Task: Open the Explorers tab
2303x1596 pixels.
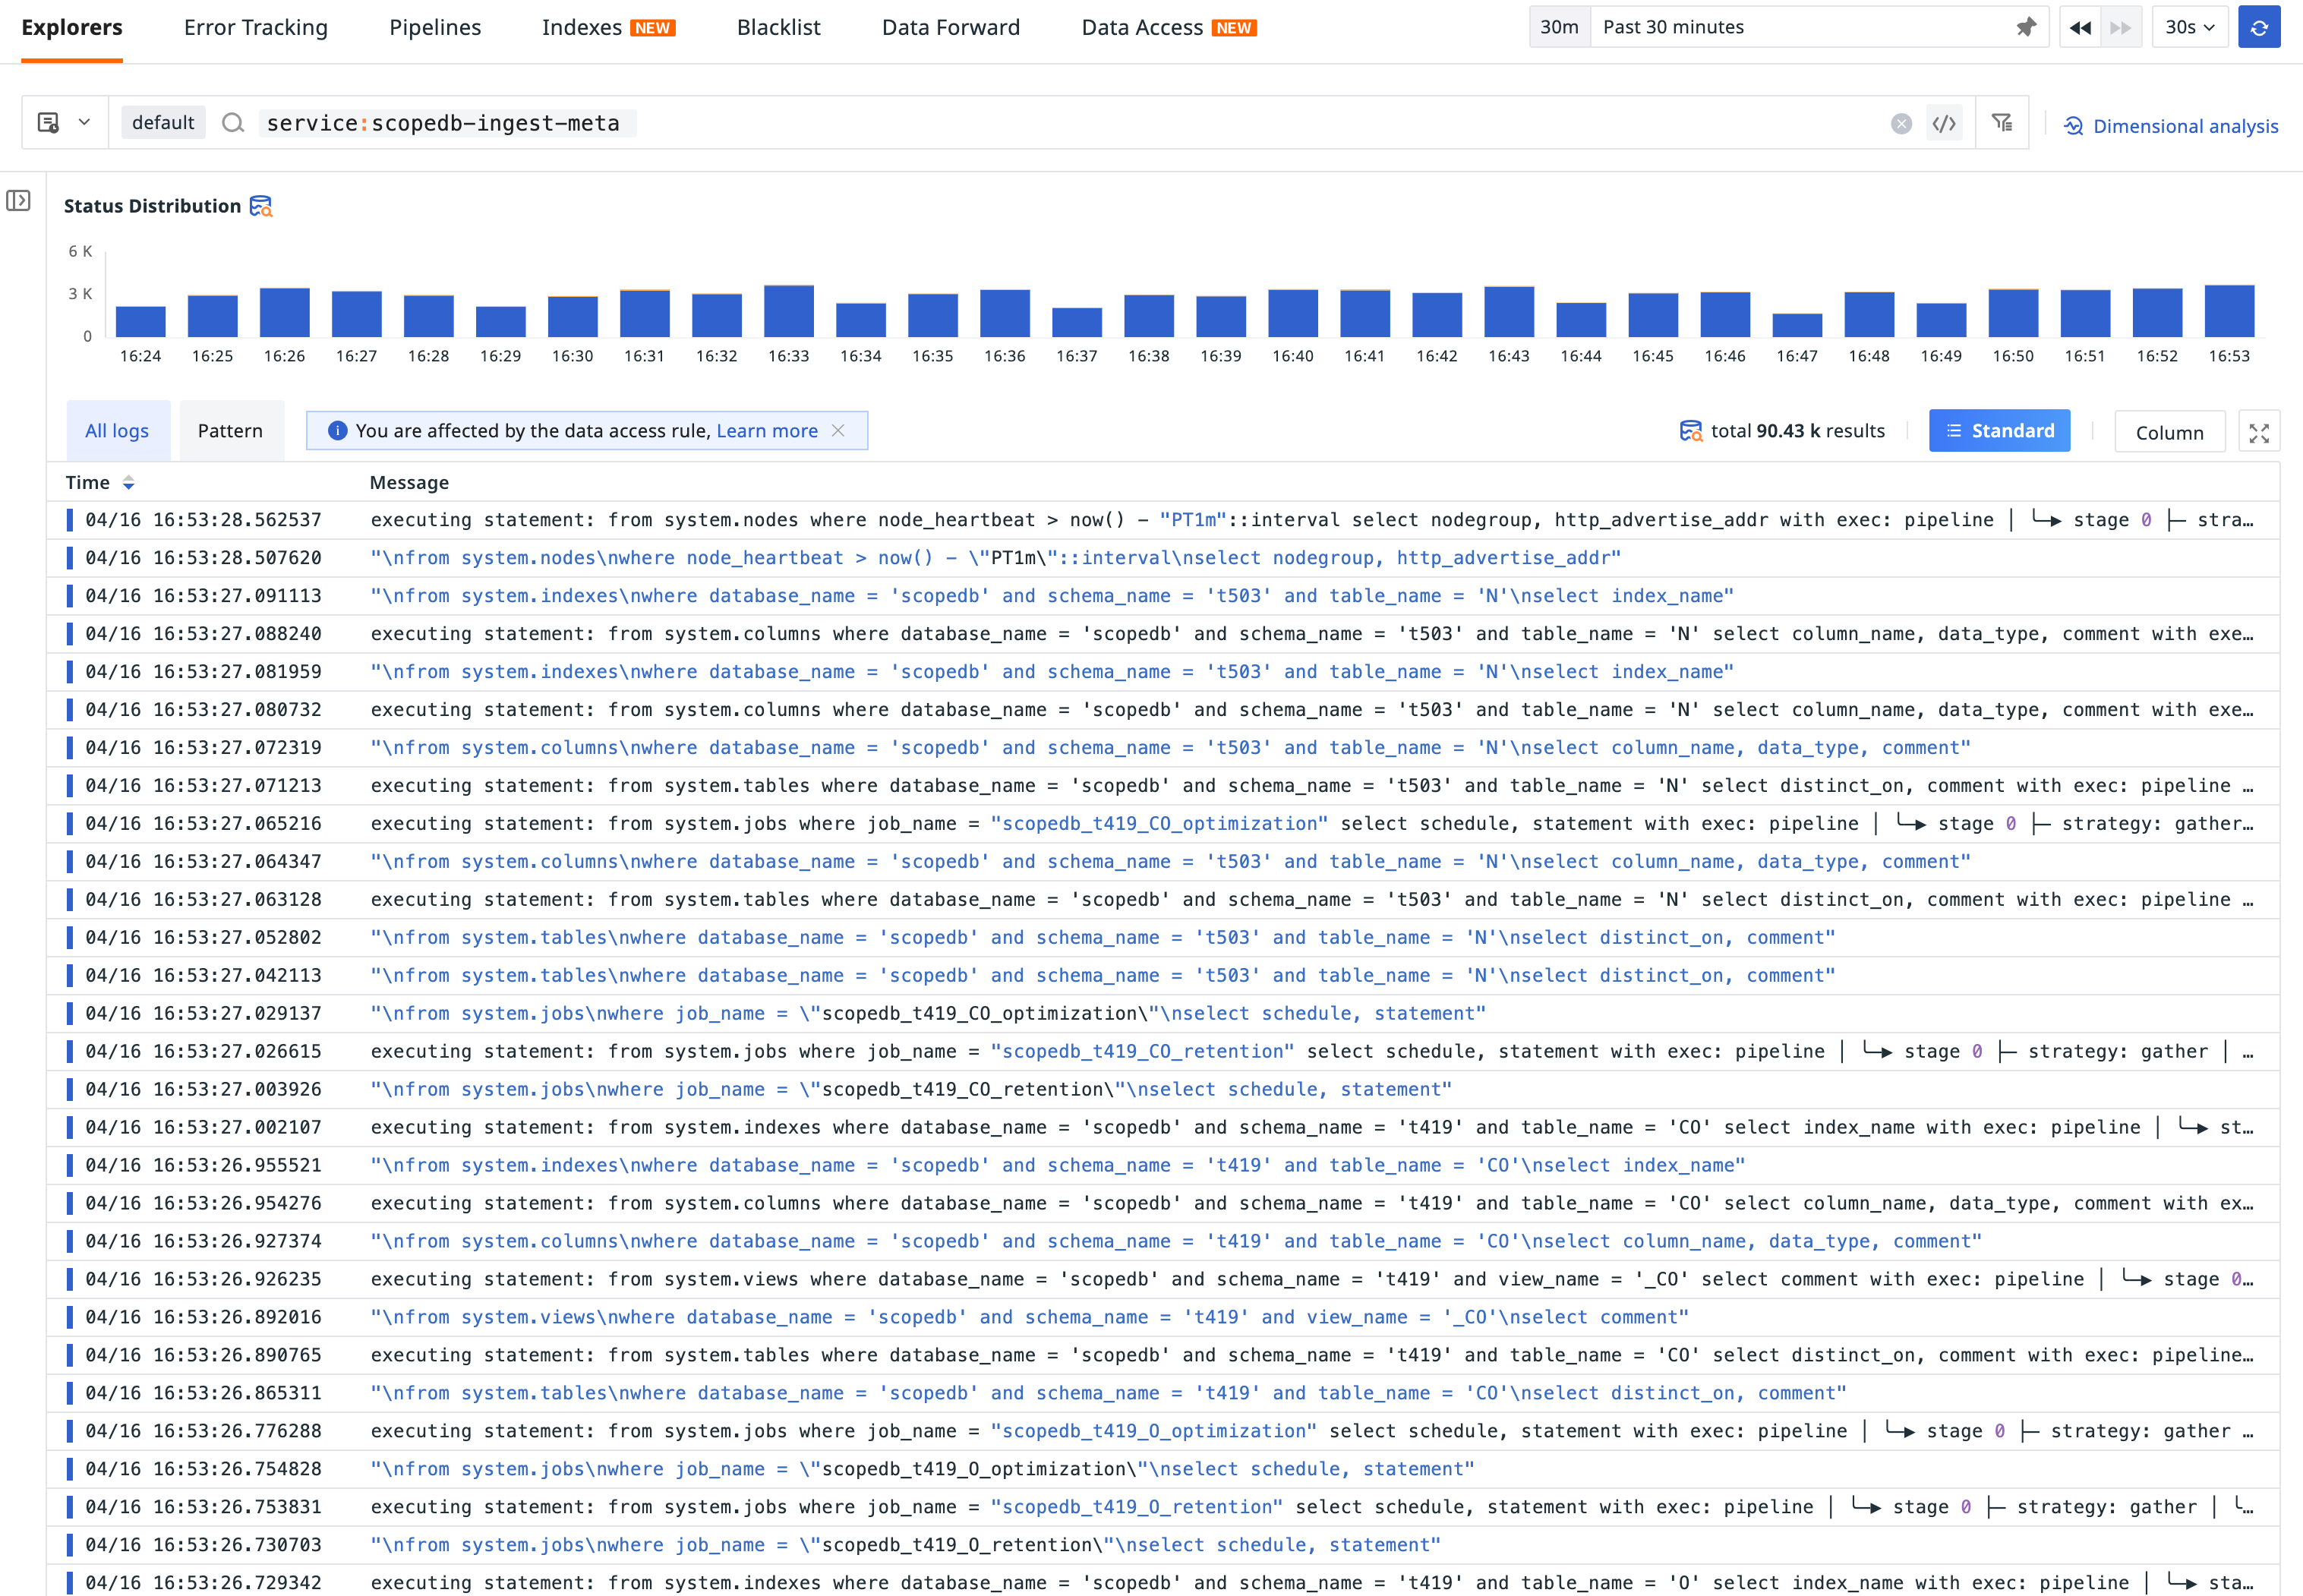Action: (x=72, y=28)
